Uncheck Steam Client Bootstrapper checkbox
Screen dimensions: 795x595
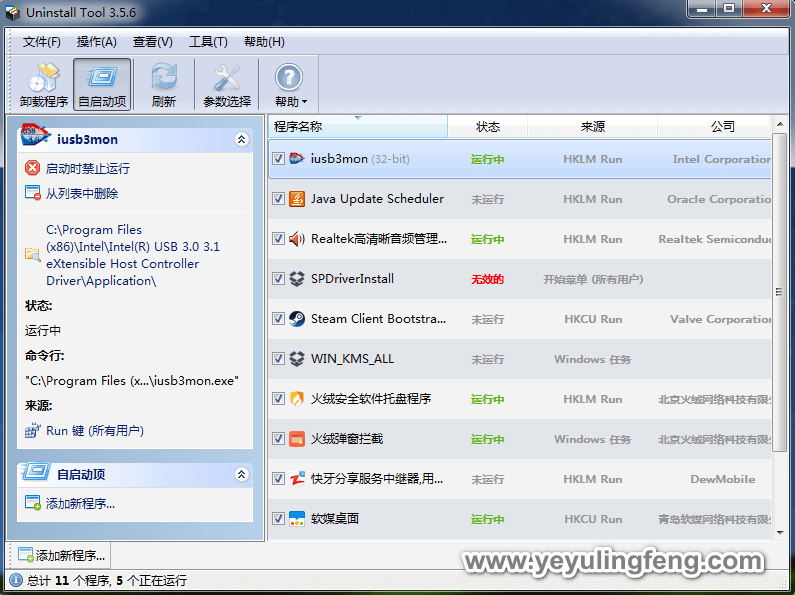click(x=278, y=319)
